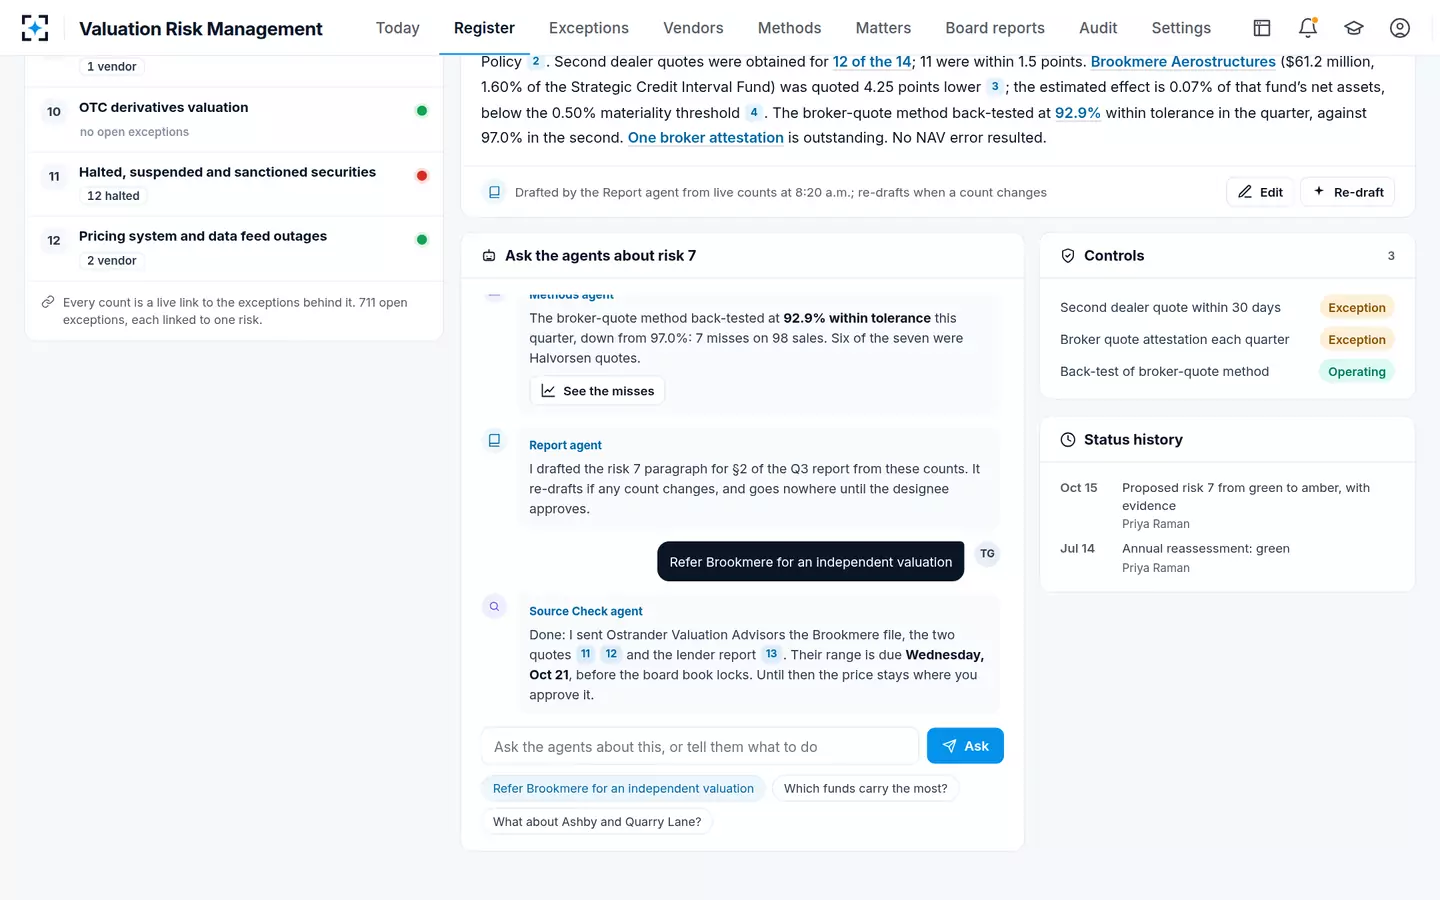Click the link icon beside Every count note
Viewport: 1440px width, 900px height.
click(48, 302)
